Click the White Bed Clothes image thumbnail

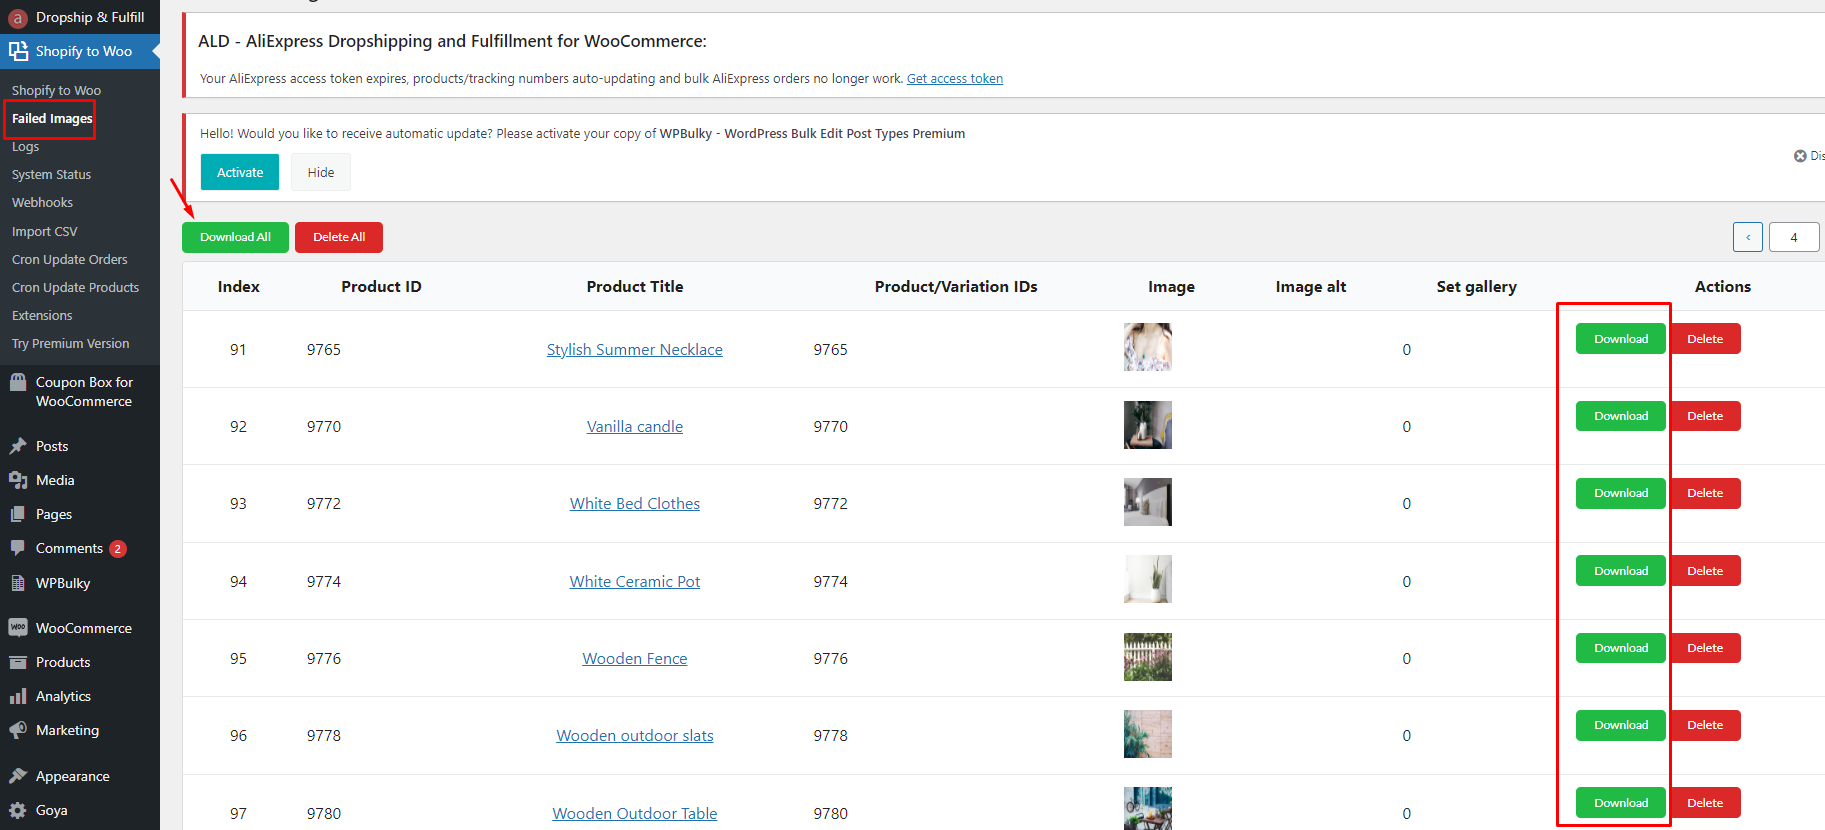(x=1148, y=502)
